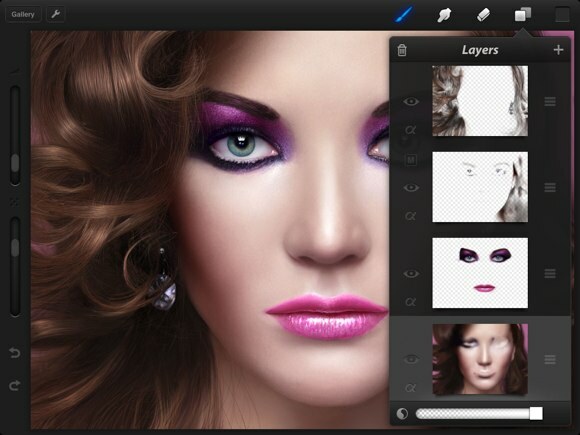Image resolution: width=580 pixels, height=435 pixels.
Task: Select the face base layer thumbnail
Action: click(x=480, y=359)
